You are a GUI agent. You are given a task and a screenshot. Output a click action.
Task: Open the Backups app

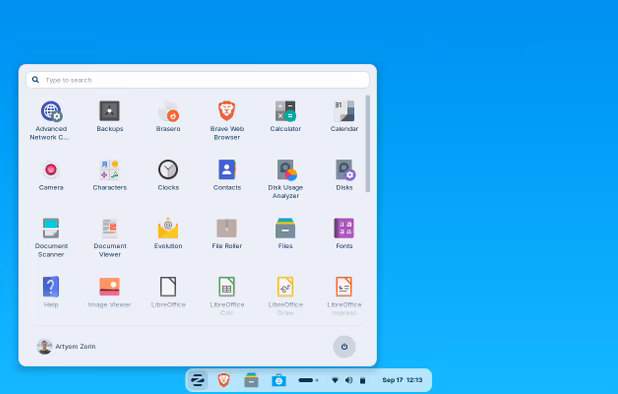click(110, 116)
